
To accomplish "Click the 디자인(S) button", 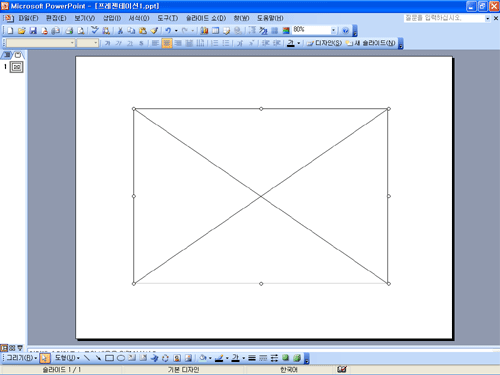I will (x=324, y=43).
